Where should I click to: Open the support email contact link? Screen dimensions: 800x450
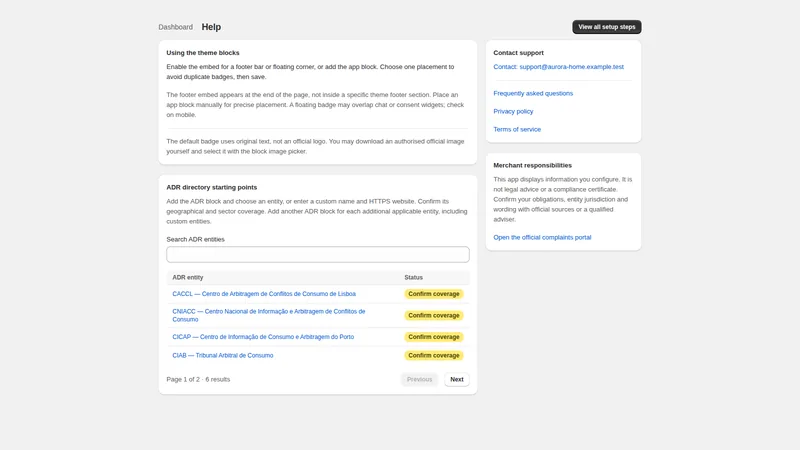point(558,67)
